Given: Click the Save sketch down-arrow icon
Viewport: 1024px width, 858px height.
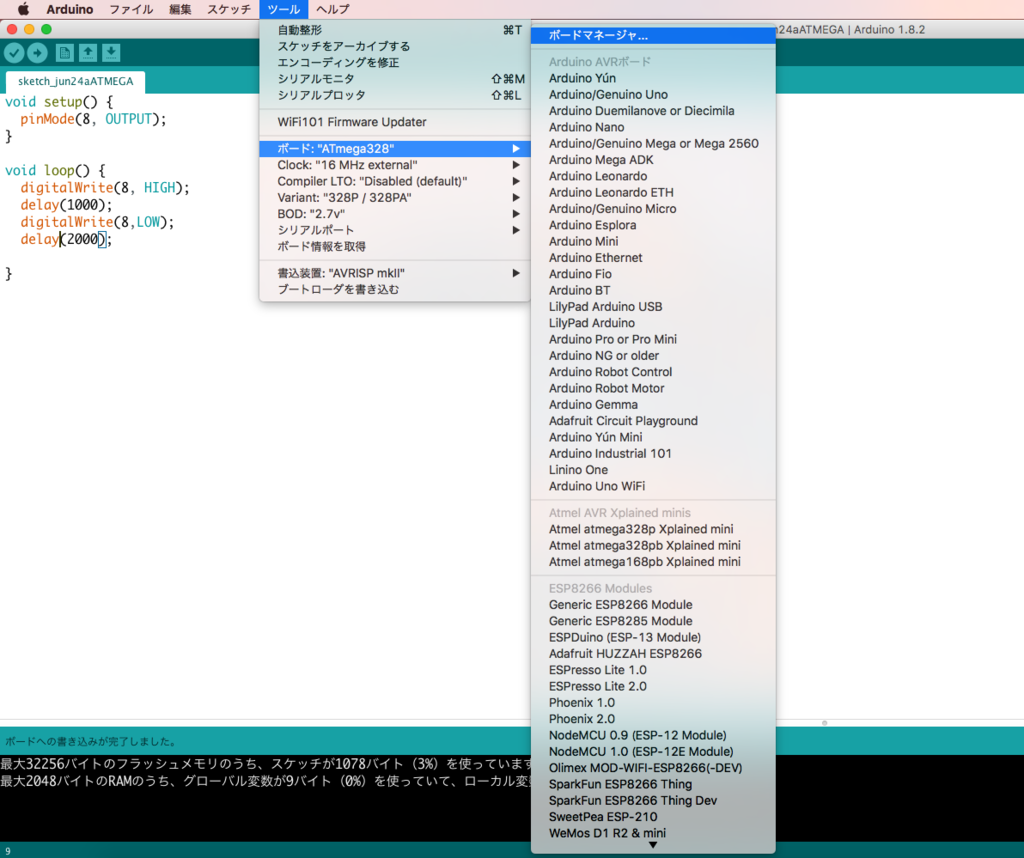Looking at the screenshot, I should pos(111,53).
